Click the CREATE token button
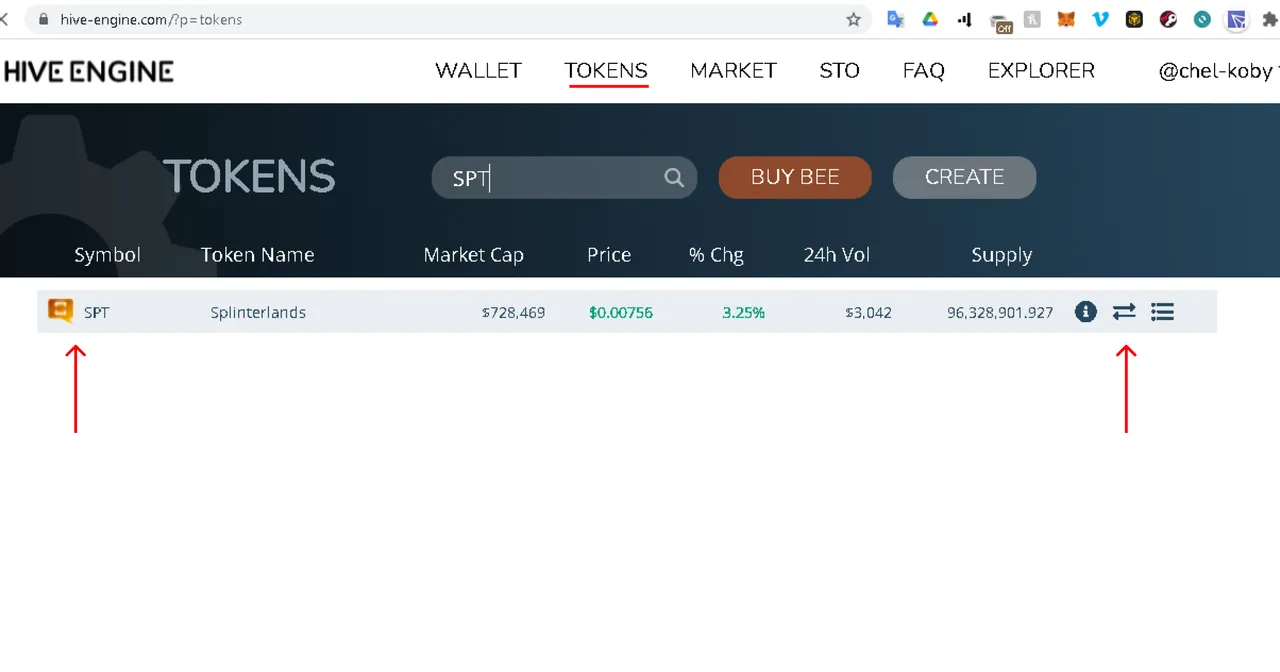The width and height of the screenshot is (1280, 672). pyautogui.click(x=964, y=177)
